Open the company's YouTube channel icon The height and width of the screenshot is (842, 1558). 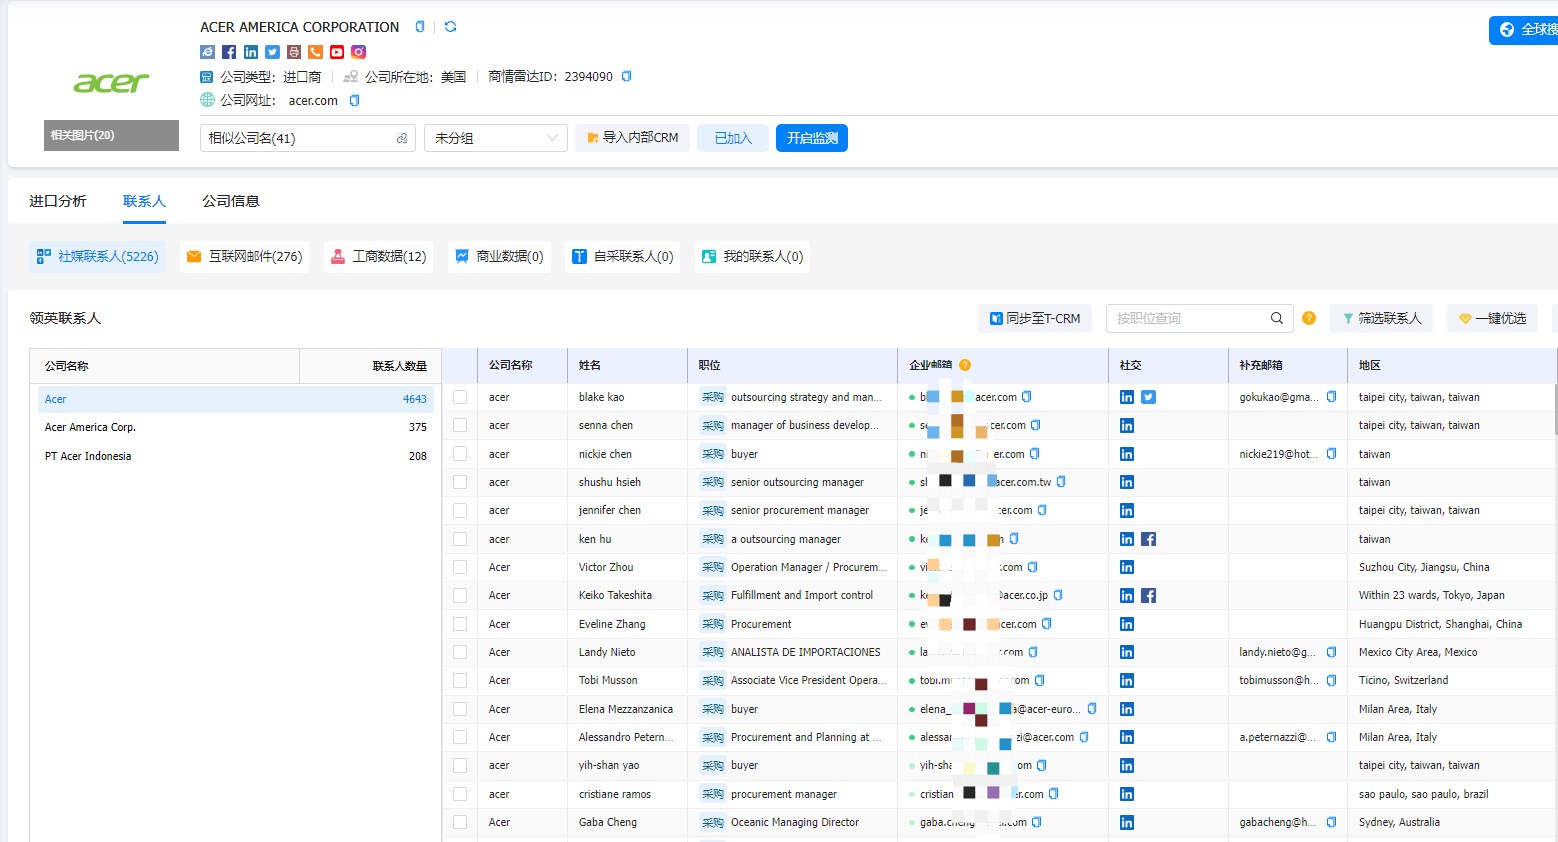tap(337, 52)
